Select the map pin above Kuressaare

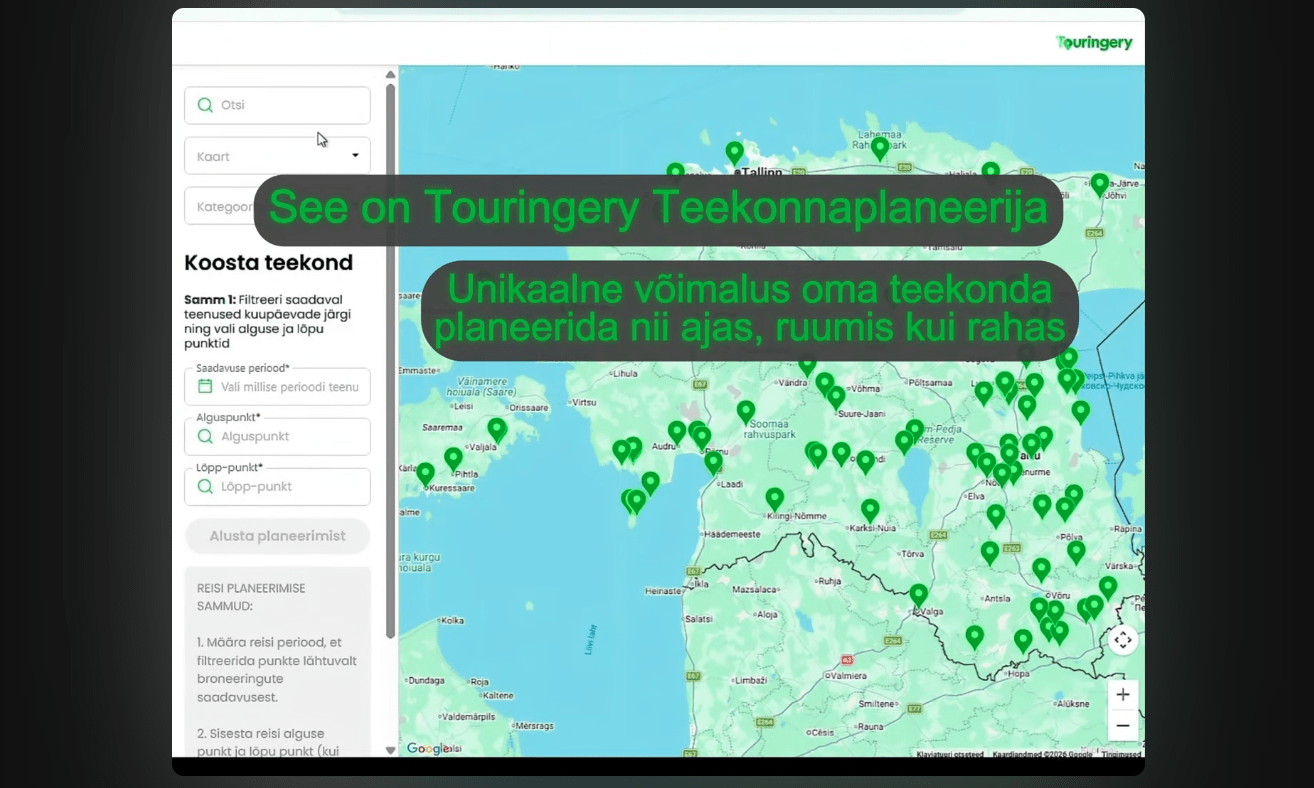(x=426, y=473)
